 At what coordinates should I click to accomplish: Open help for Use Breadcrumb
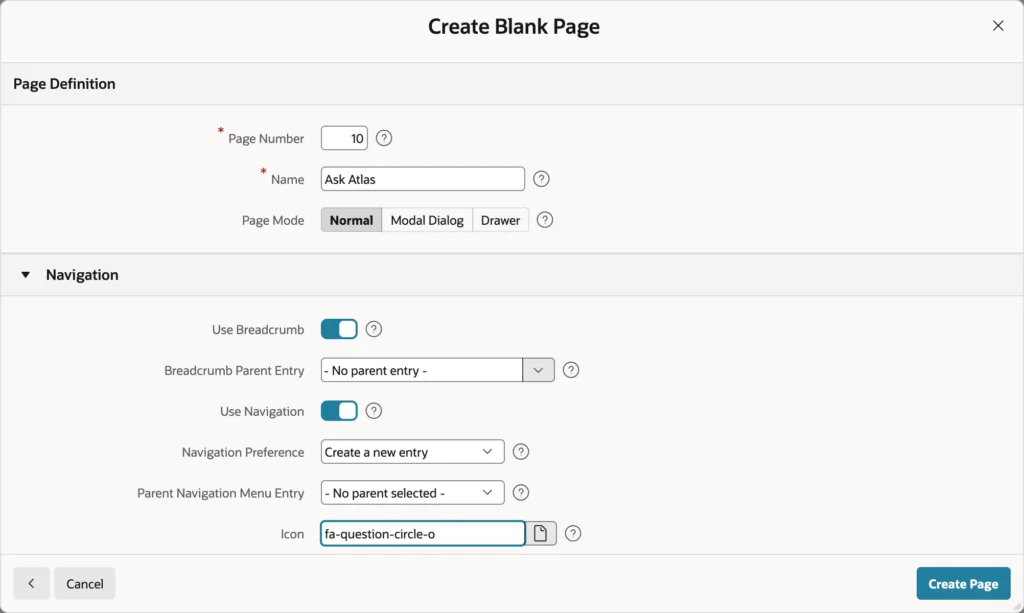coord(374,329)
